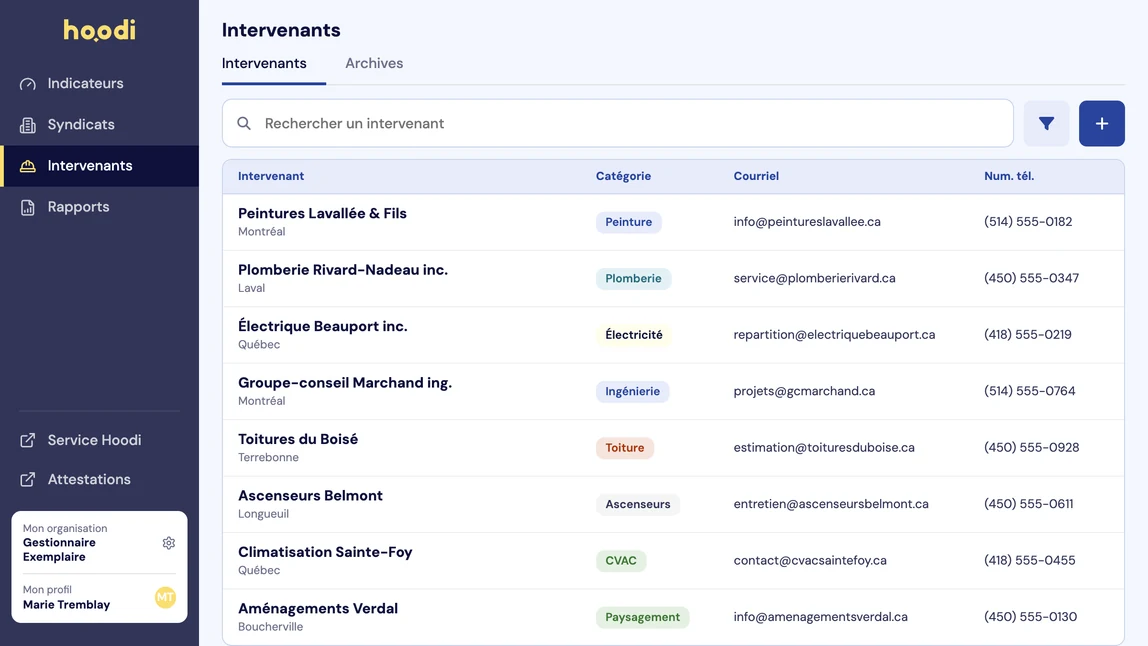Select Intervenants in the sidebar
The width and height of the screenshot is (1148, 646).
(100, 166)
